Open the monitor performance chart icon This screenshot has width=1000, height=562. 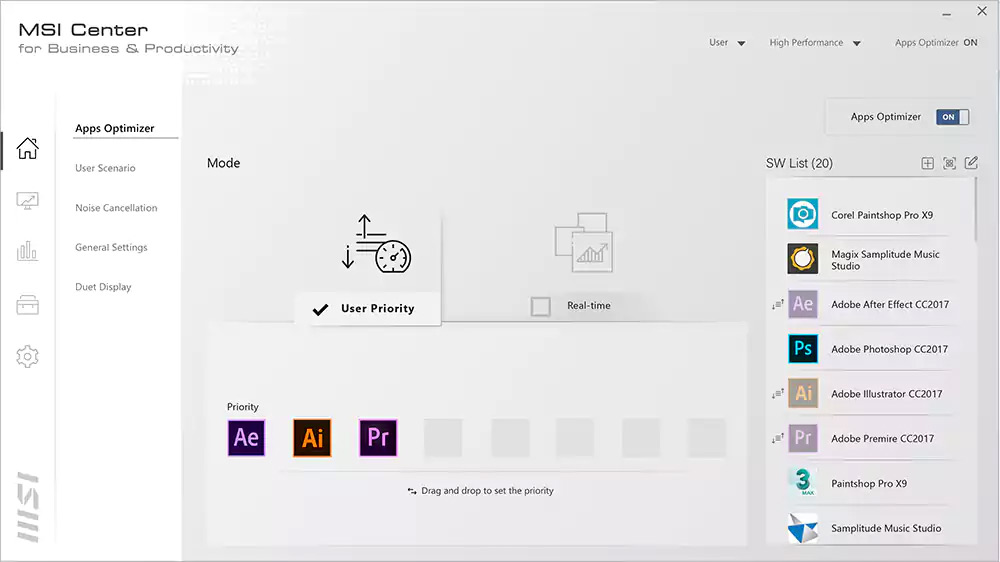click(x=28, y=201)
